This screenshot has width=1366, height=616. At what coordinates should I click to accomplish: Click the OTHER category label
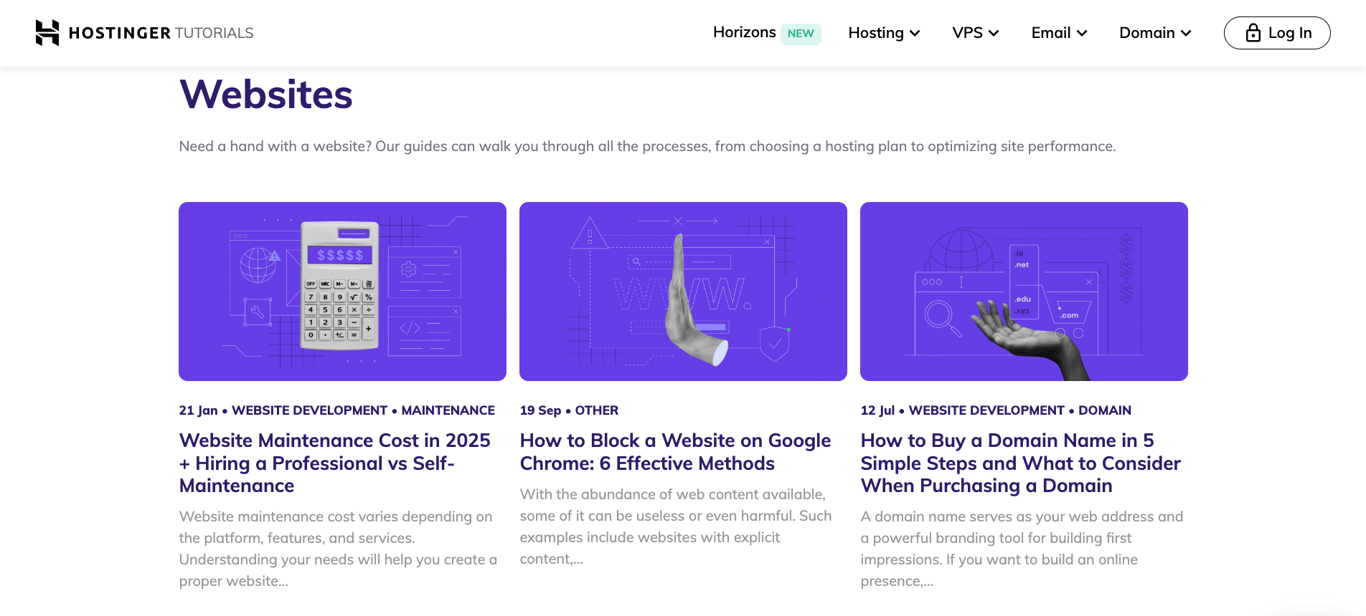click(x=597, y=410)
